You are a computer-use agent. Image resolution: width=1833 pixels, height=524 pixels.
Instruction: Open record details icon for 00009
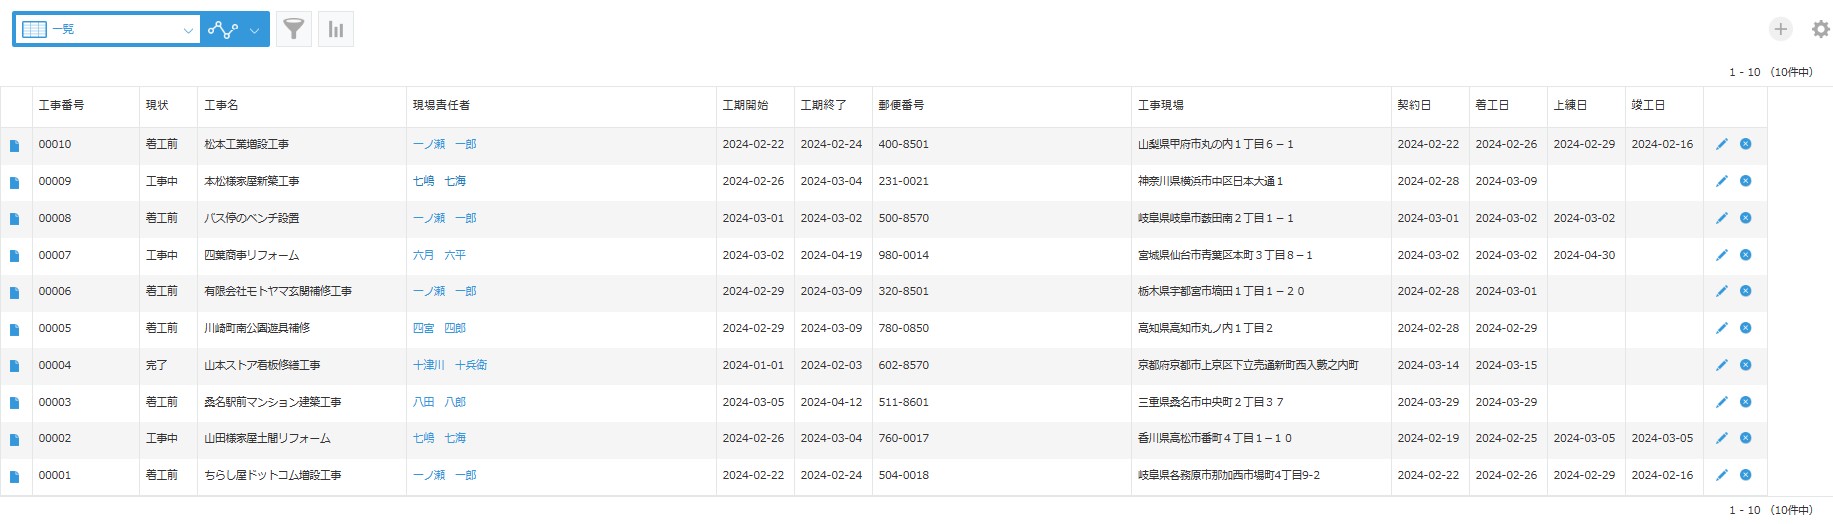(15, 182)
